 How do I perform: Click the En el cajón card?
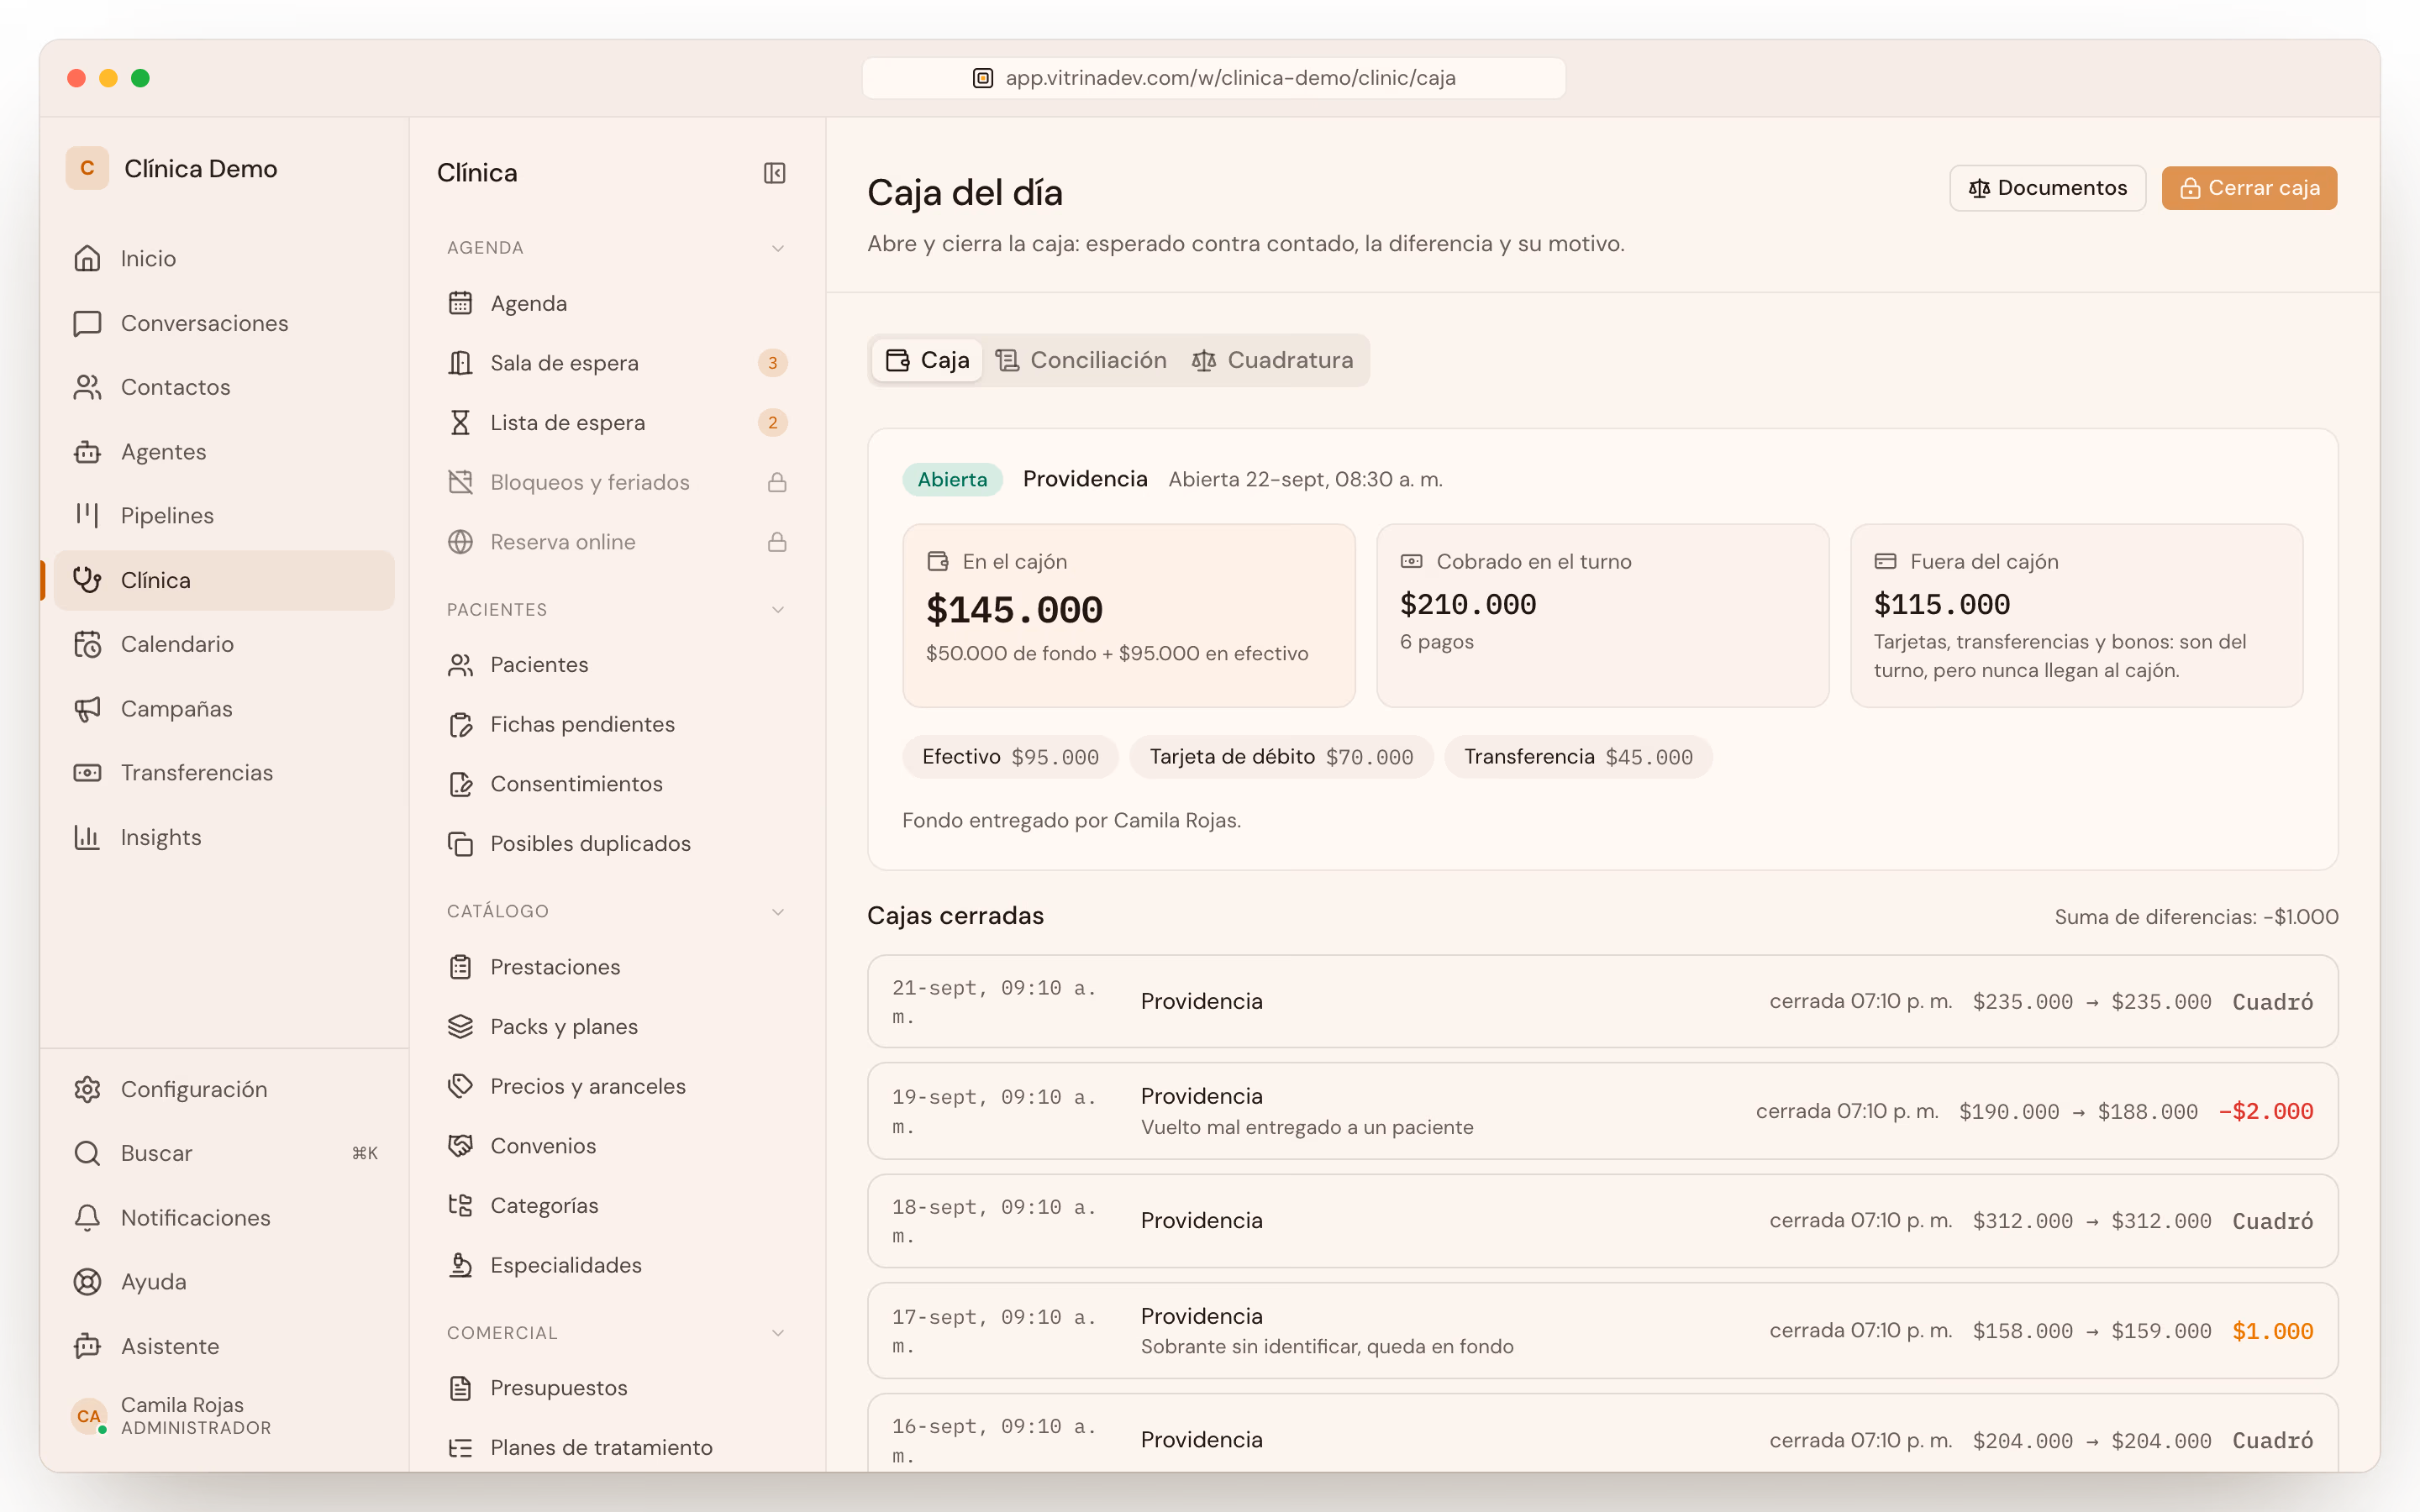click(x=1128, y=616)
